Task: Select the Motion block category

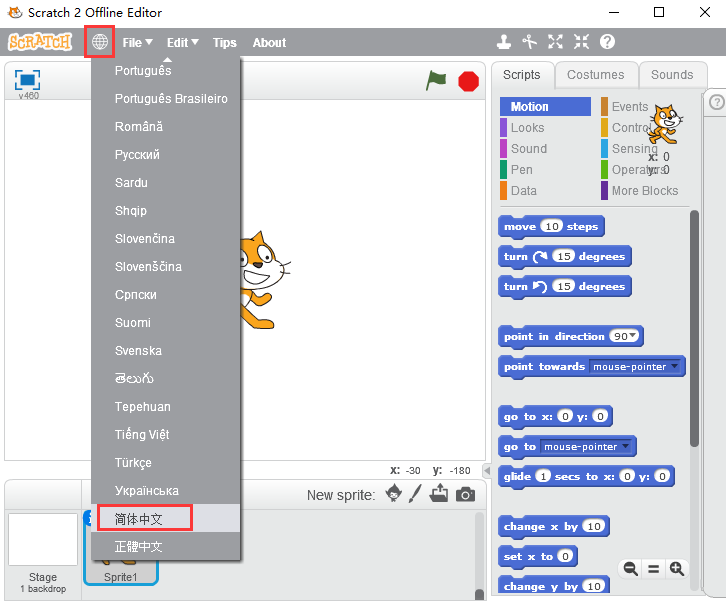Action: coord(545,106)
